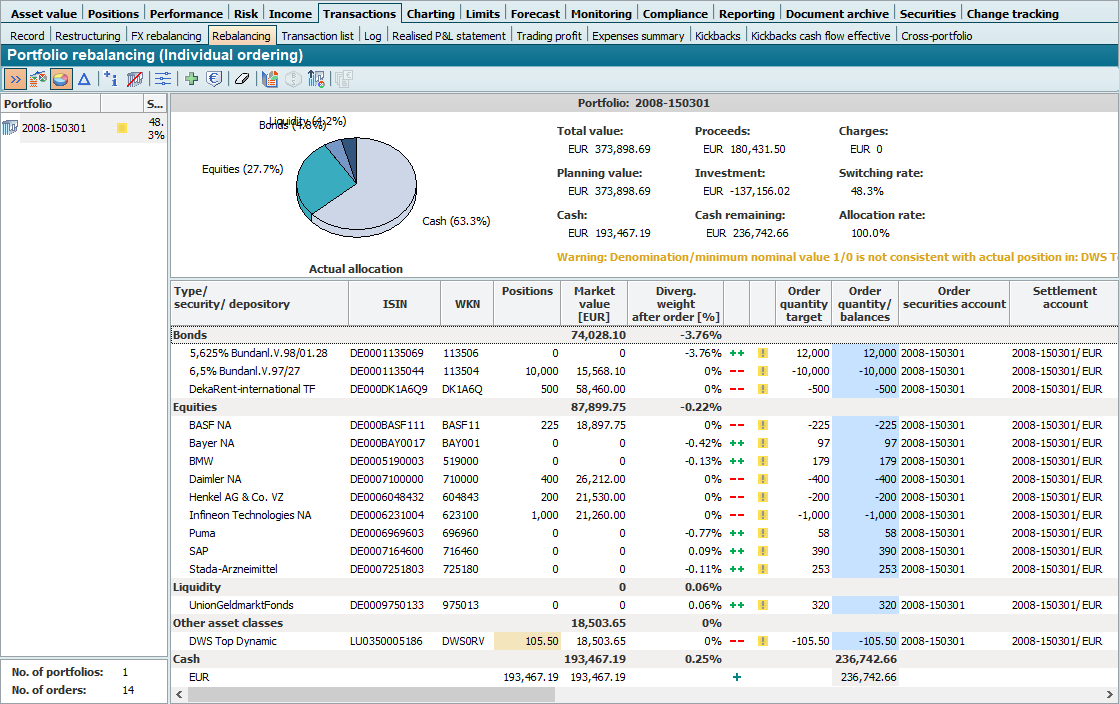Click the eraser icon in toolbar
The width and height of the screenshot is (1119, 704).
pos(242,79)
